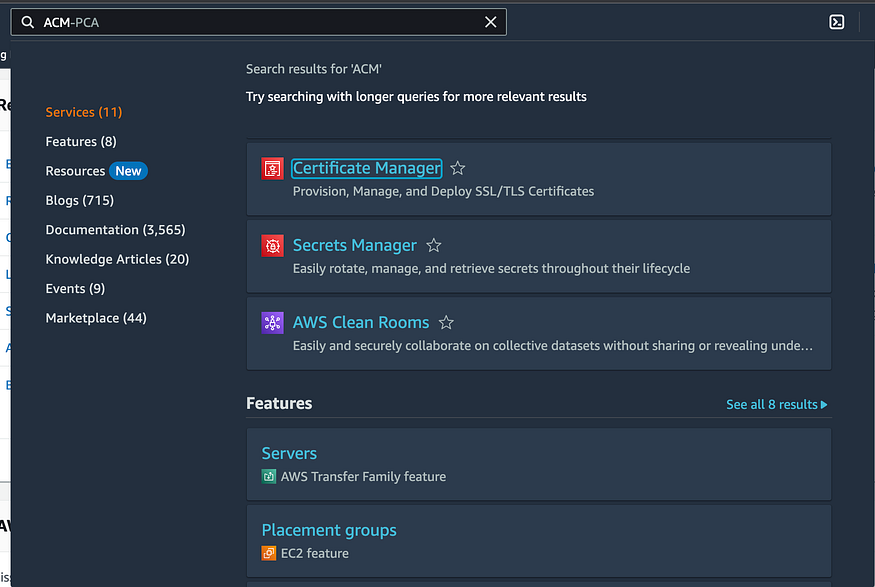Click the EC2 feature icon
The width and height of the screenshot is (875, 587).
(269, 553)
